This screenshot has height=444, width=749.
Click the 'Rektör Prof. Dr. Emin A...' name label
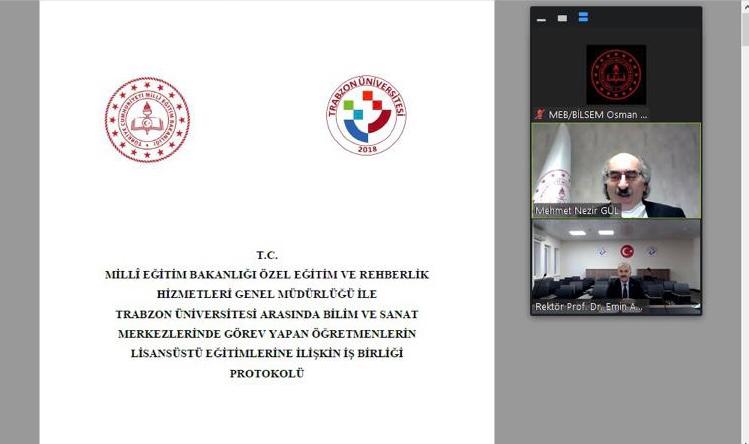[588, 307]
